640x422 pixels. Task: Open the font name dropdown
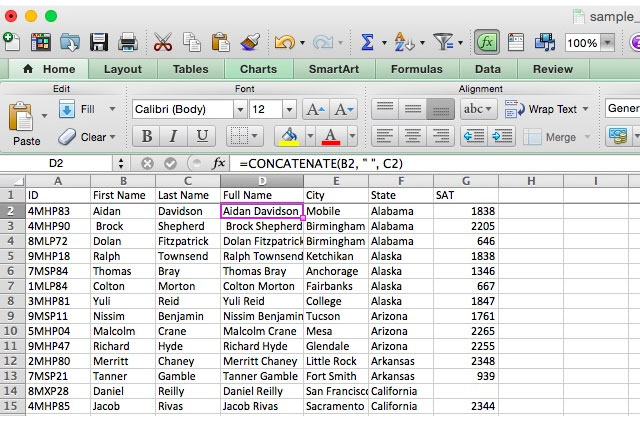240,109
